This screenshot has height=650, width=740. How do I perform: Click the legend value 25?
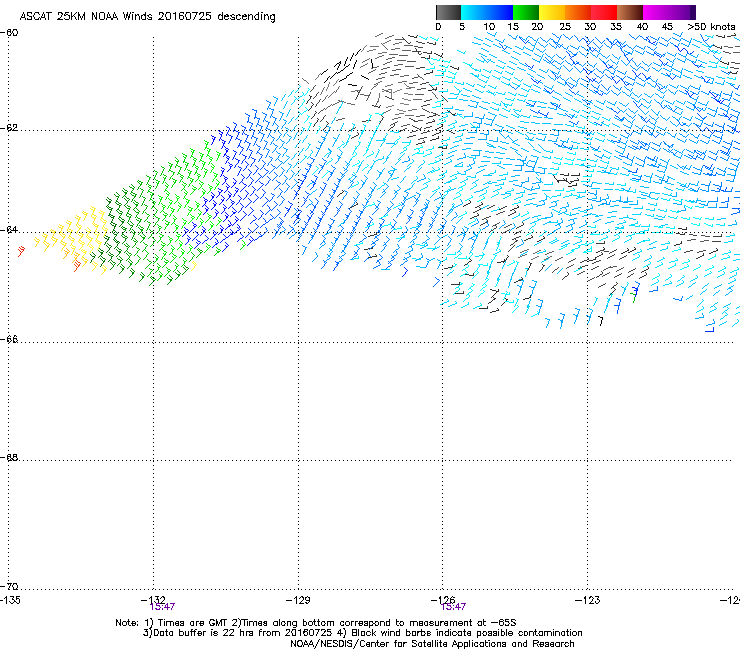[x=565, y=26]
